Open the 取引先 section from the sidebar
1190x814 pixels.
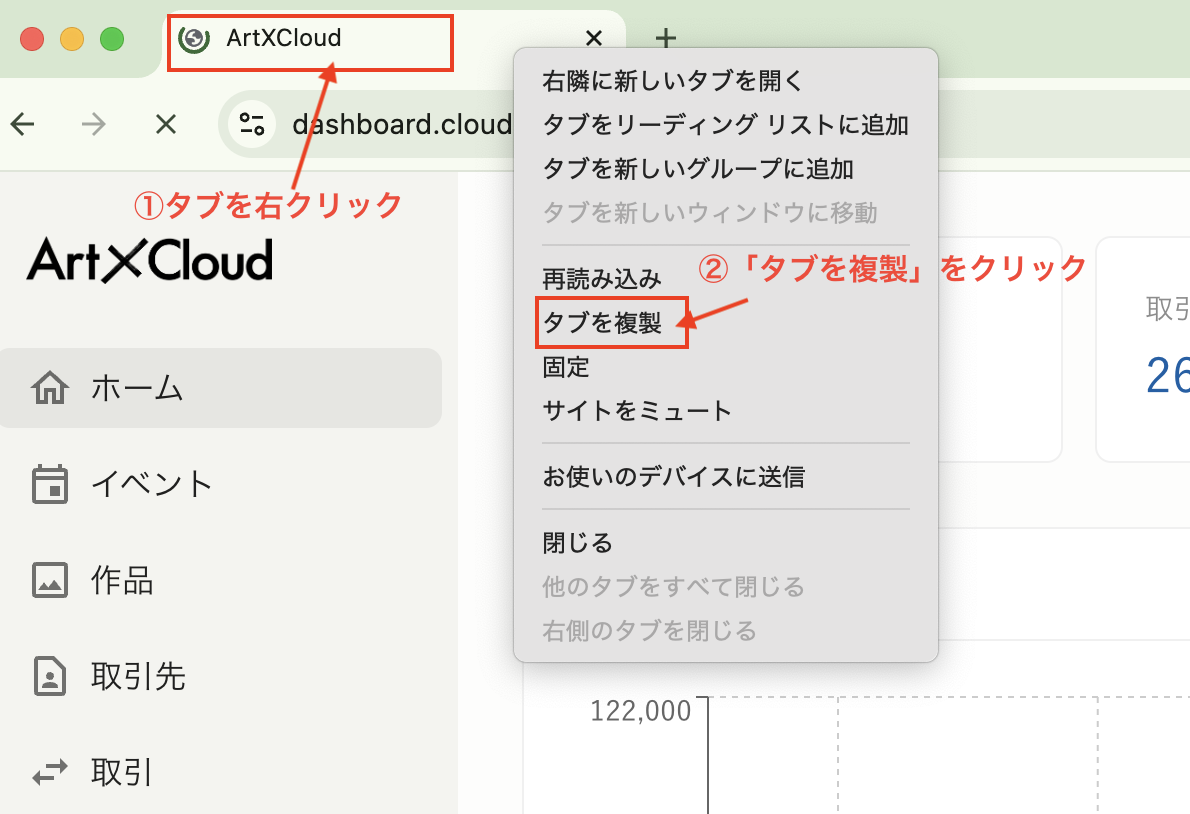(138, 676)
